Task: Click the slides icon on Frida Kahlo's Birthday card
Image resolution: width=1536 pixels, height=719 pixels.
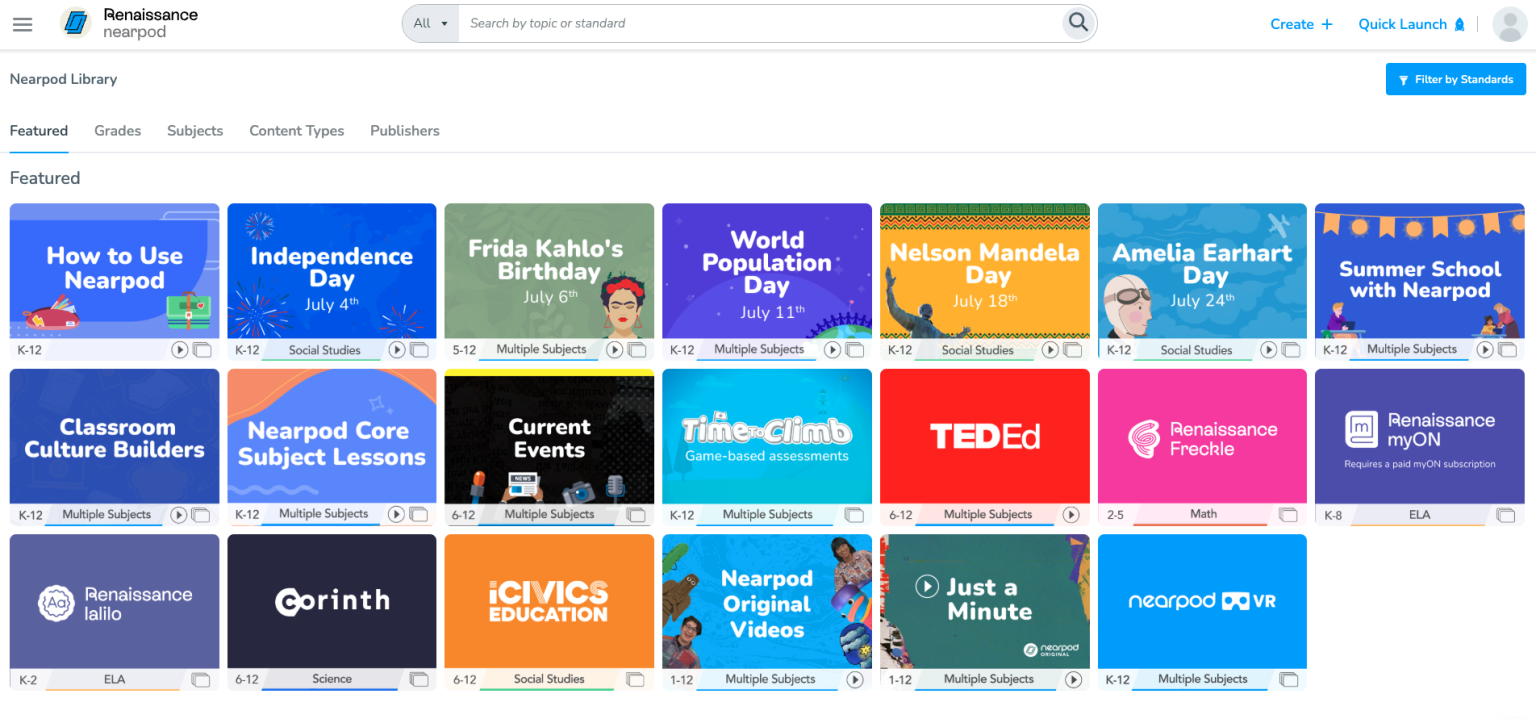Action: coord(636,350)
